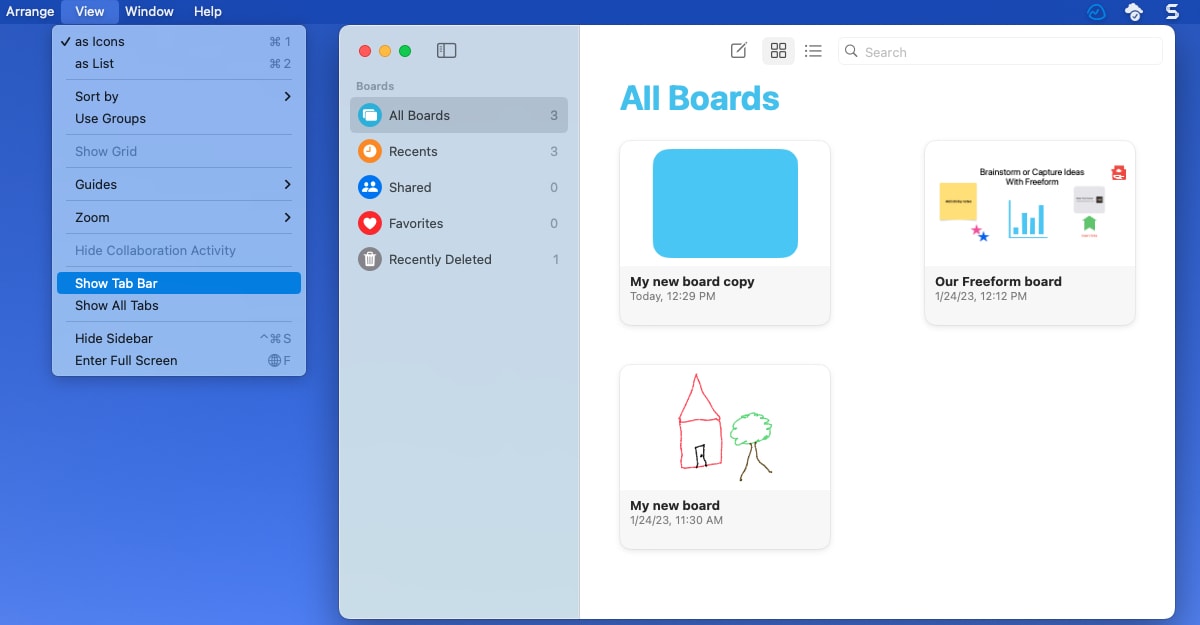Select the All Boards folder icon

368,115
